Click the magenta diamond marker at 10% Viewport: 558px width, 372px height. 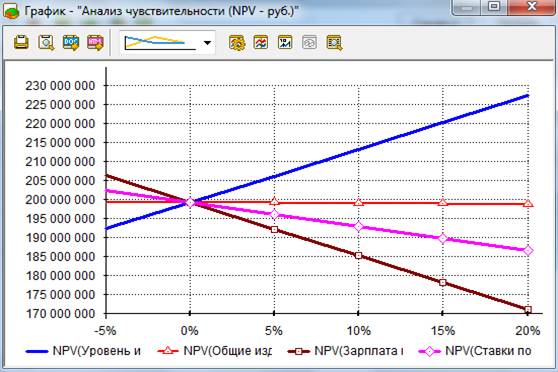coord(358,226)
